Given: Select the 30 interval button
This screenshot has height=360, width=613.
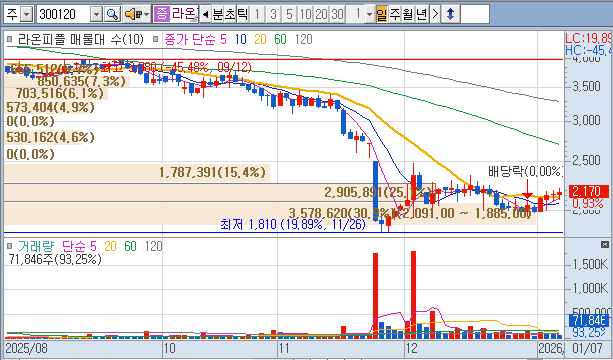Looking at the screenshot, I should [x=337, y=14].
